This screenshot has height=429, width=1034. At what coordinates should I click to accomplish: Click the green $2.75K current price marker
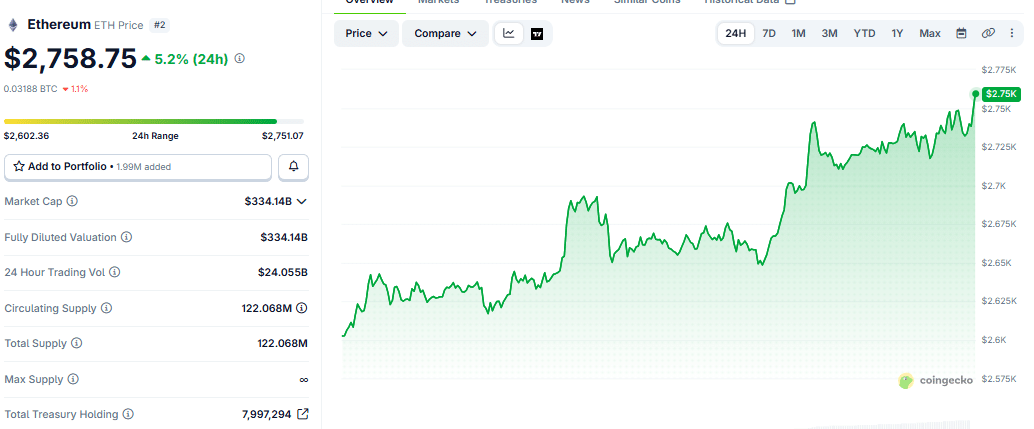point(1001,94)
